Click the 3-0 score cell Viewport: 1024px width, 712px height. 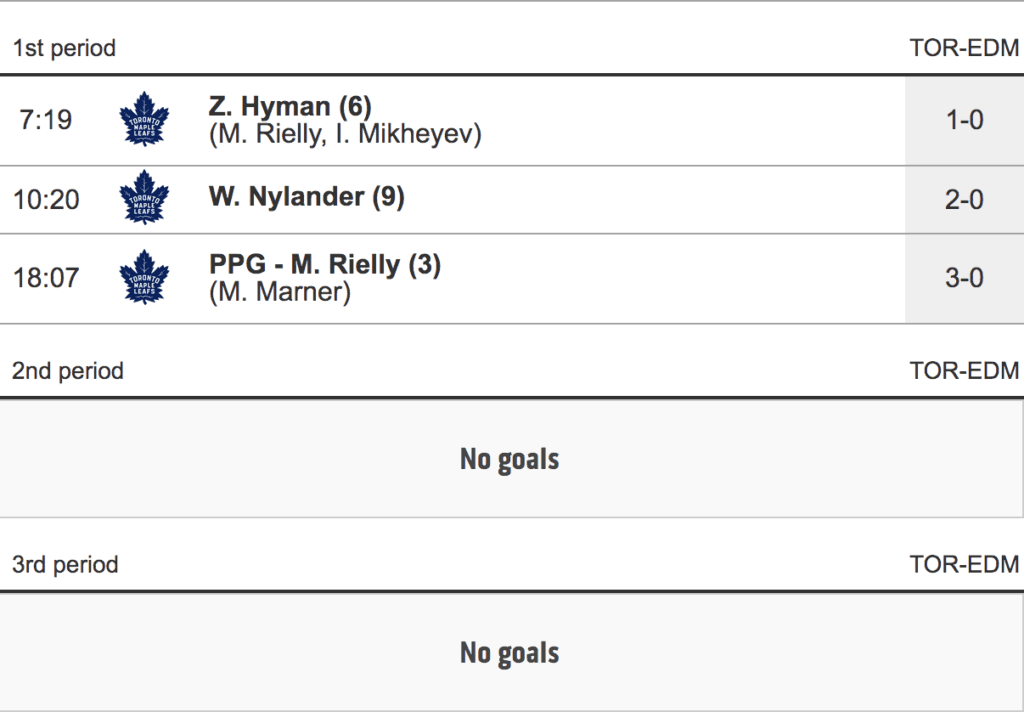[x=964, y=278]
